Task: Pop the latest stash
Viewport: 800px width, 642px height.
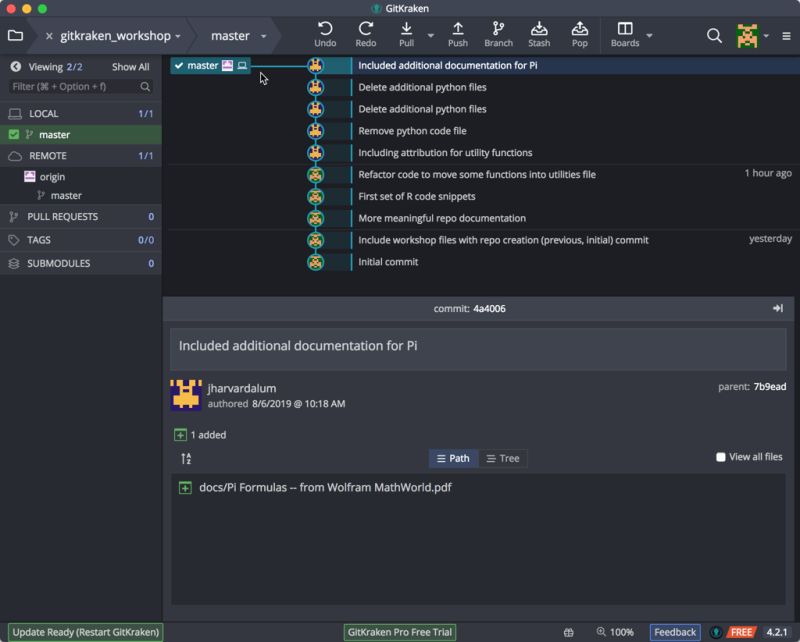Action: coord(580,34)
